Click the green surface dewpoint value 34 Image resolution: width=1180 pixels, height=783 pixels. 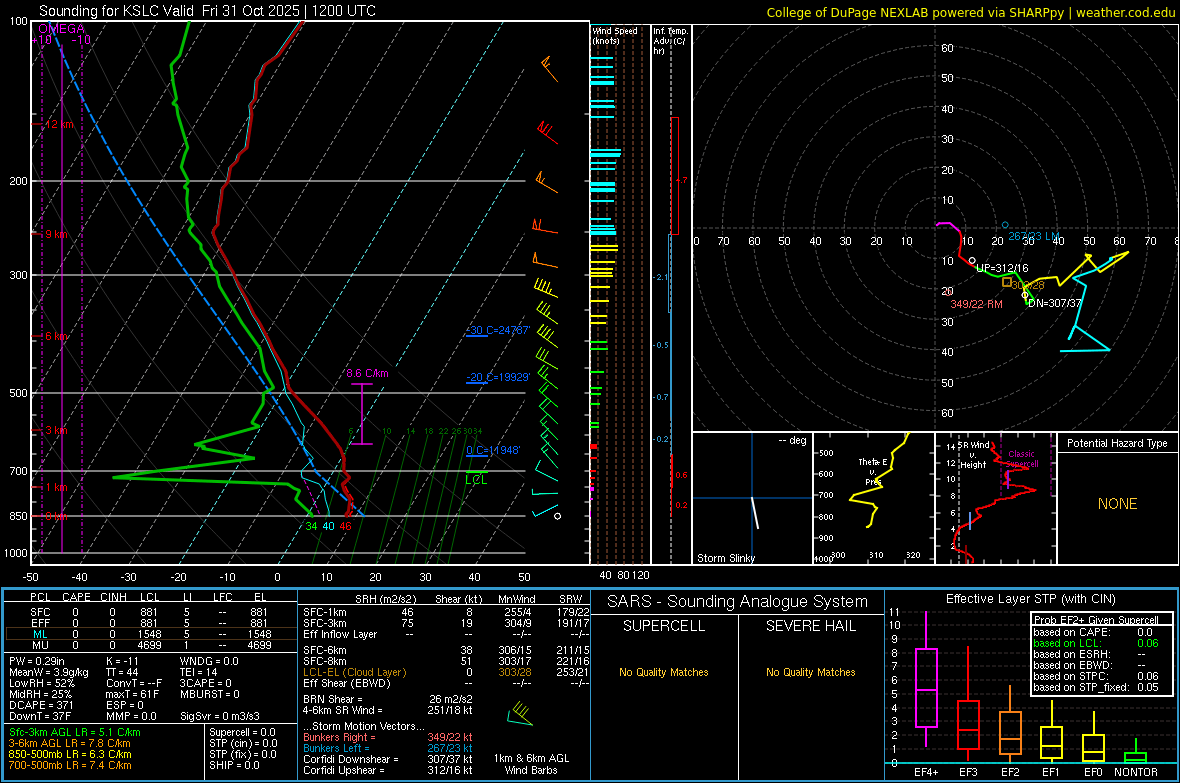click(x=312, y=526)
